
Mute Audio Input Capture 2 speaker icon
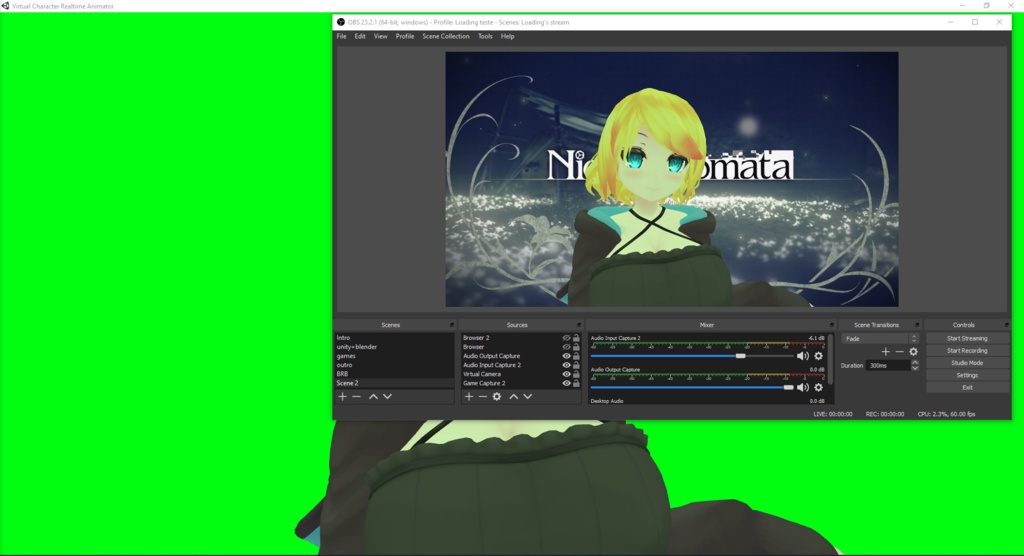point(803,356)
